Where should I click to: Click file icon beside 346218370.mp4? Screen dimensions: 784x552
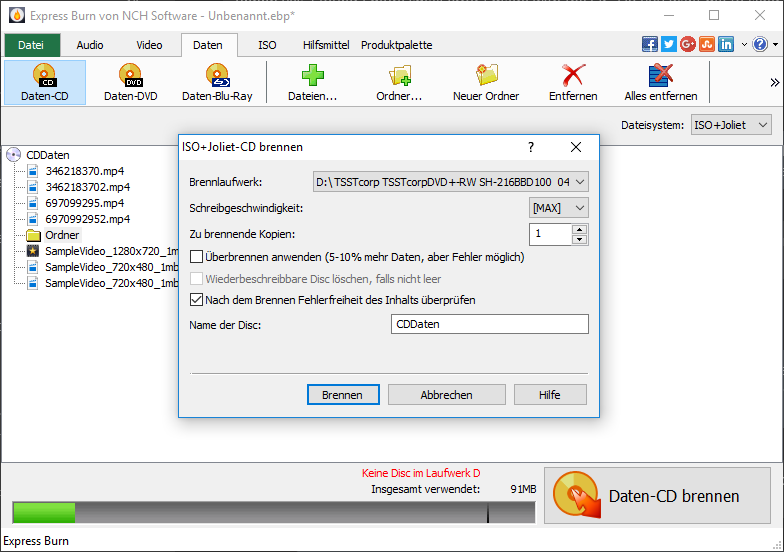[x=32, y=171]
